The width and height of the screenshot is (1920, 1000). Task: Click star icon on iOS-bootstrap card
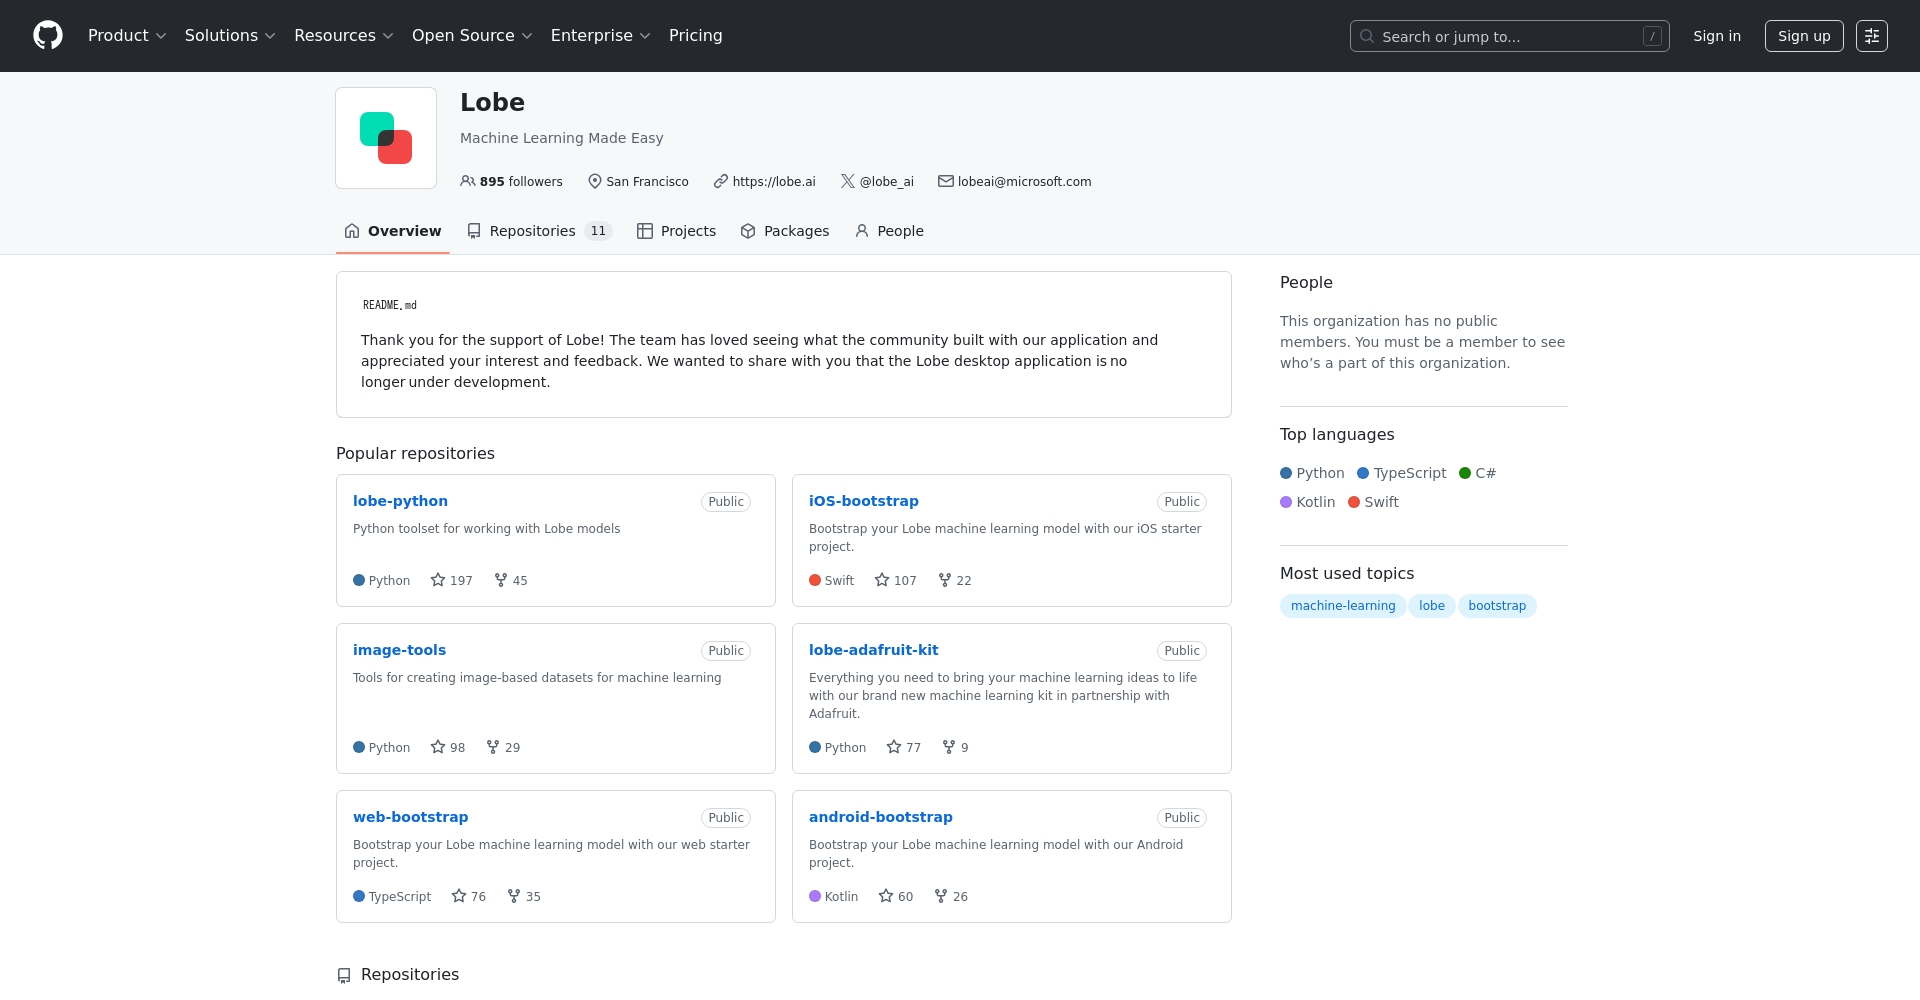coord(882,580)
